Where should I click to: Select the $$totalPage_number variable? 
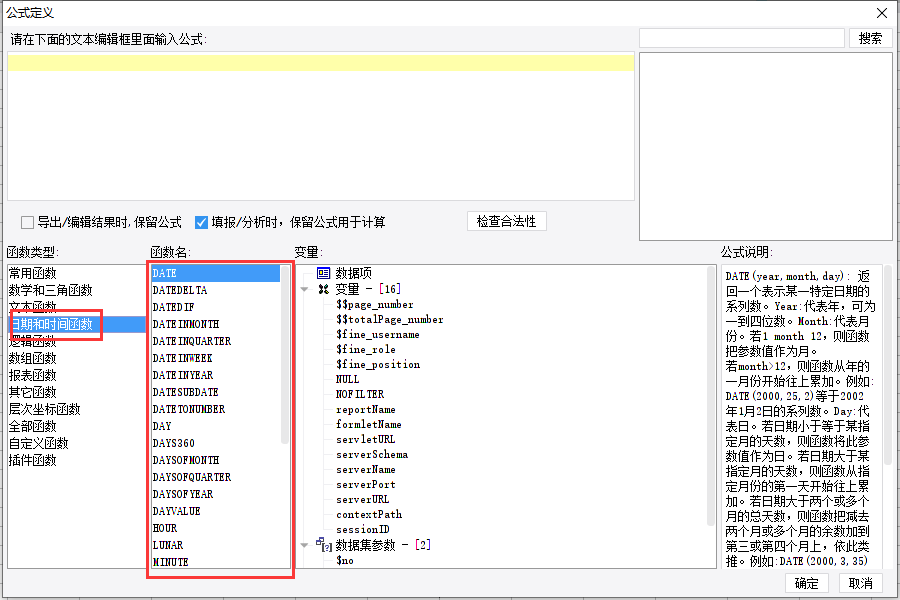pos(390,320)
